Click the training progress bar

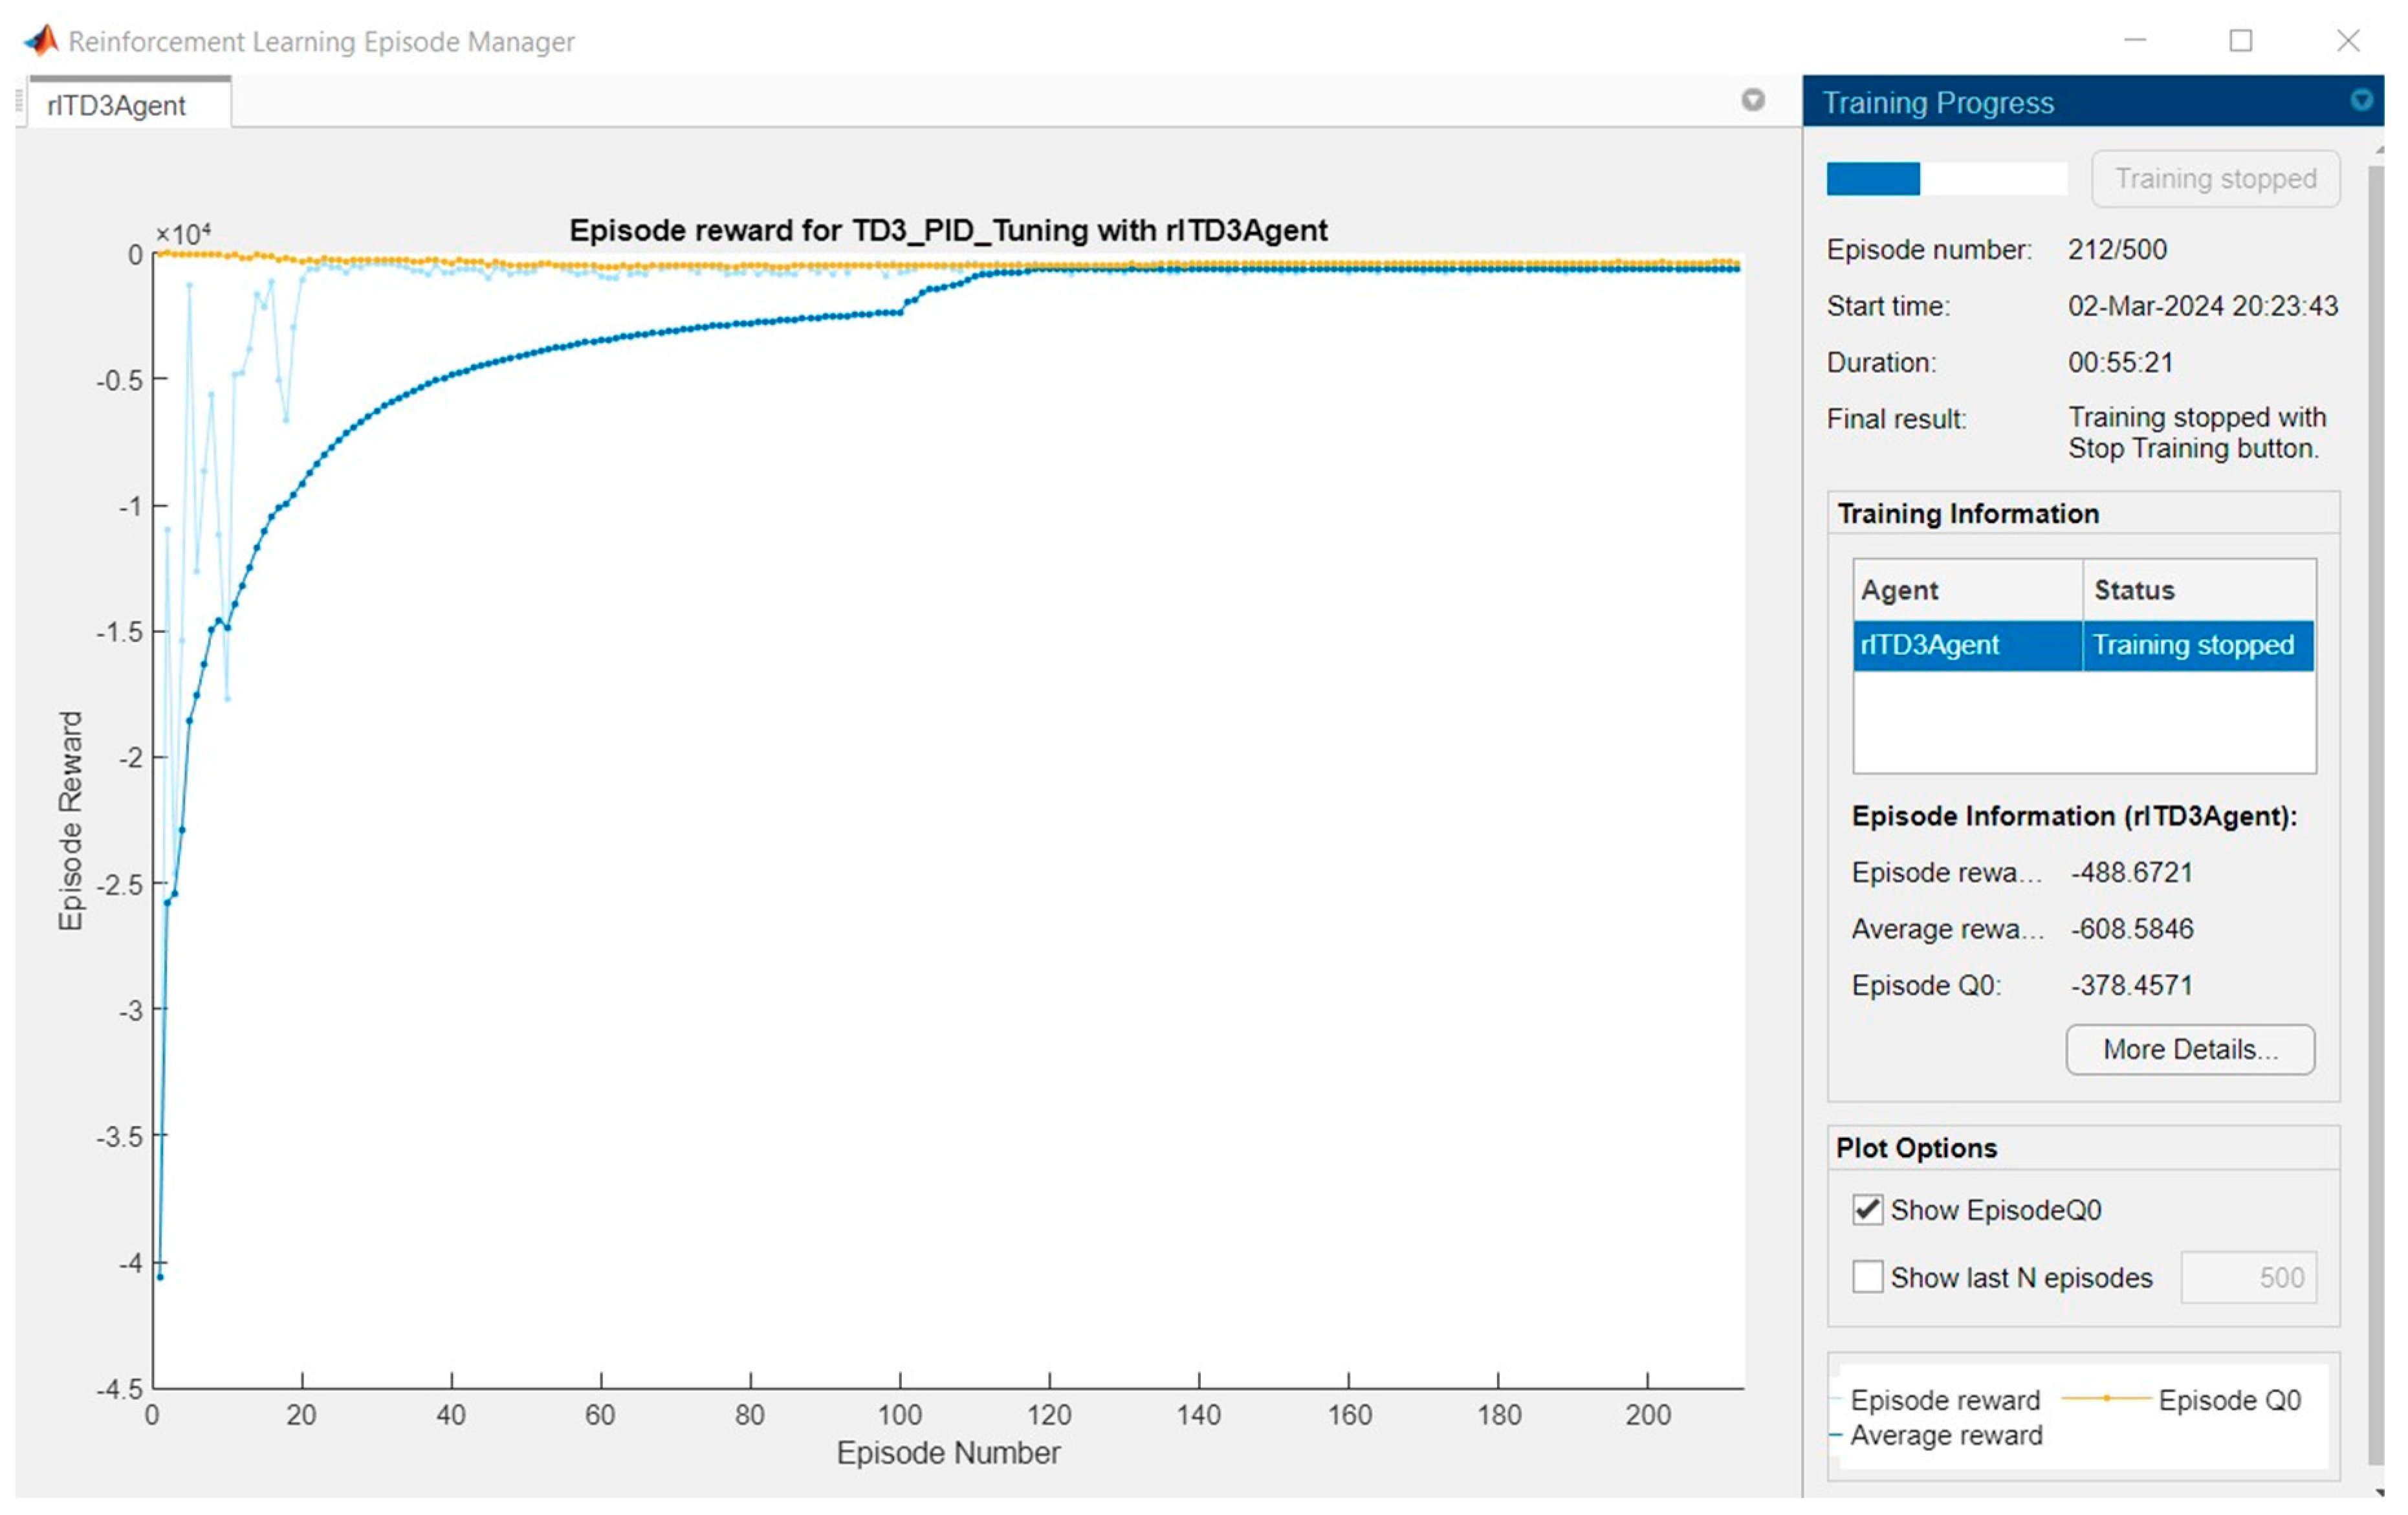[1945, 179]
